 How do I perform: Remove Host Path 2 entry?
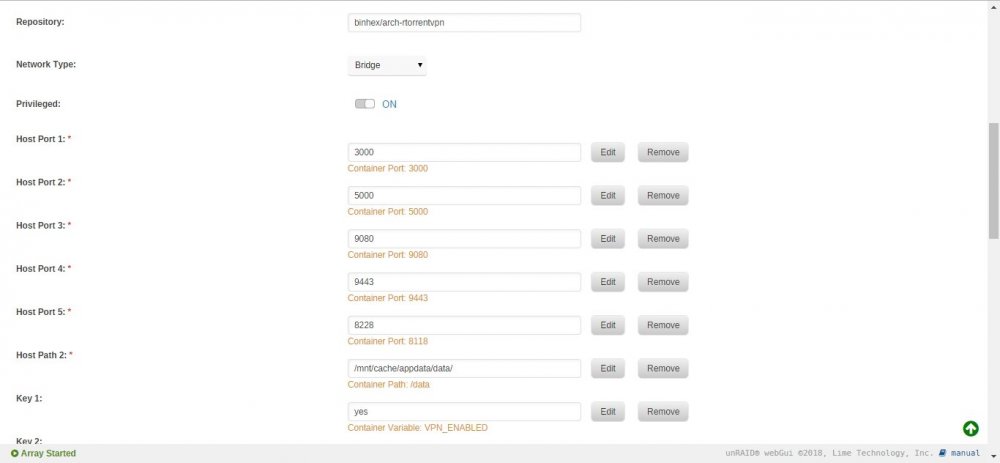tap(663, 369)
